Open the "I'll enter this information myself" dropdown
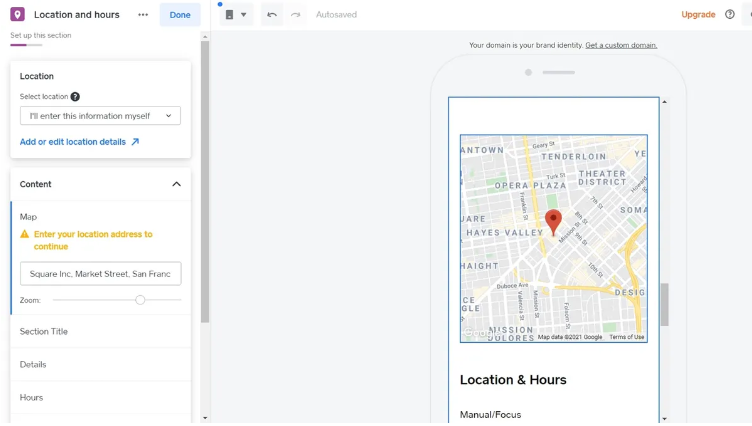The height and width of the screenshot is (426, 752). [x=100, y=116]
